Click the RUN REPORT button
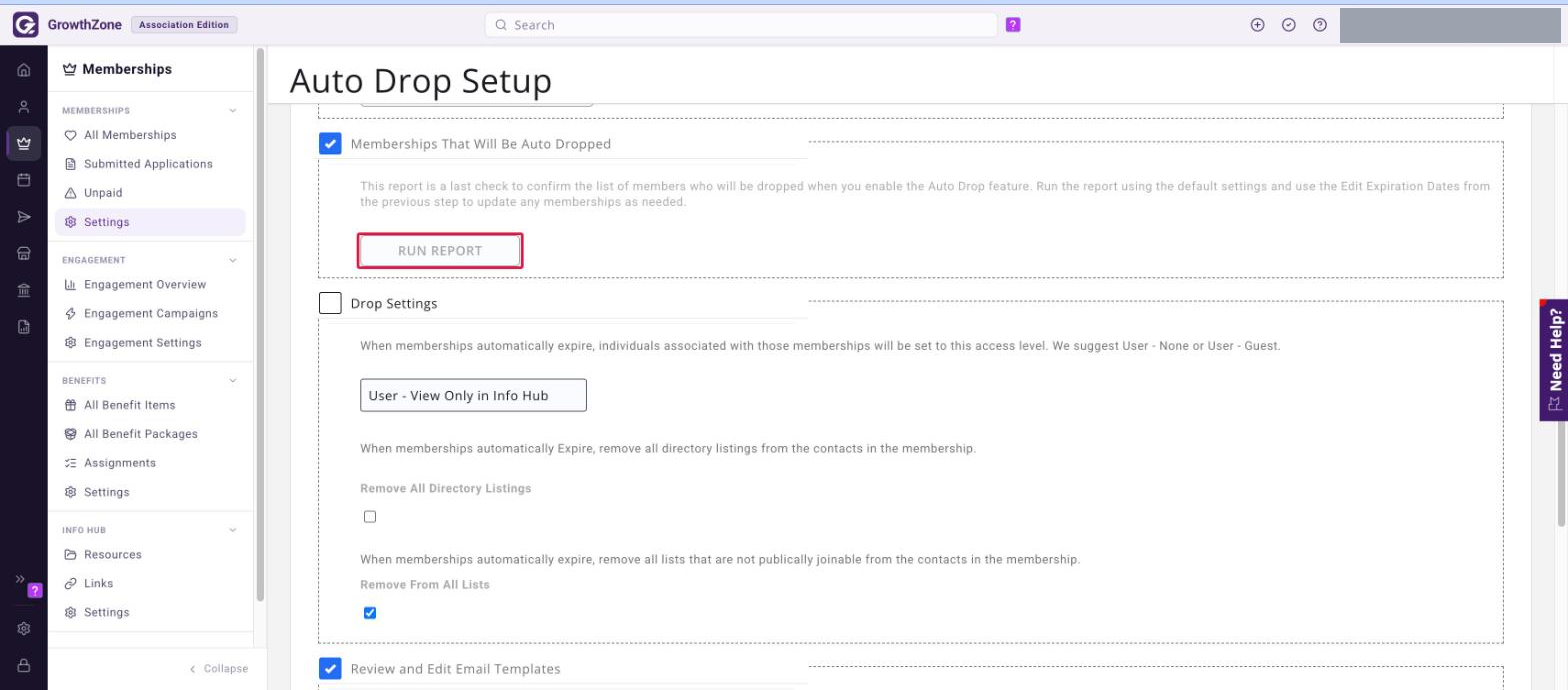Screen dimensions: 1568x690 coord(440,251)
